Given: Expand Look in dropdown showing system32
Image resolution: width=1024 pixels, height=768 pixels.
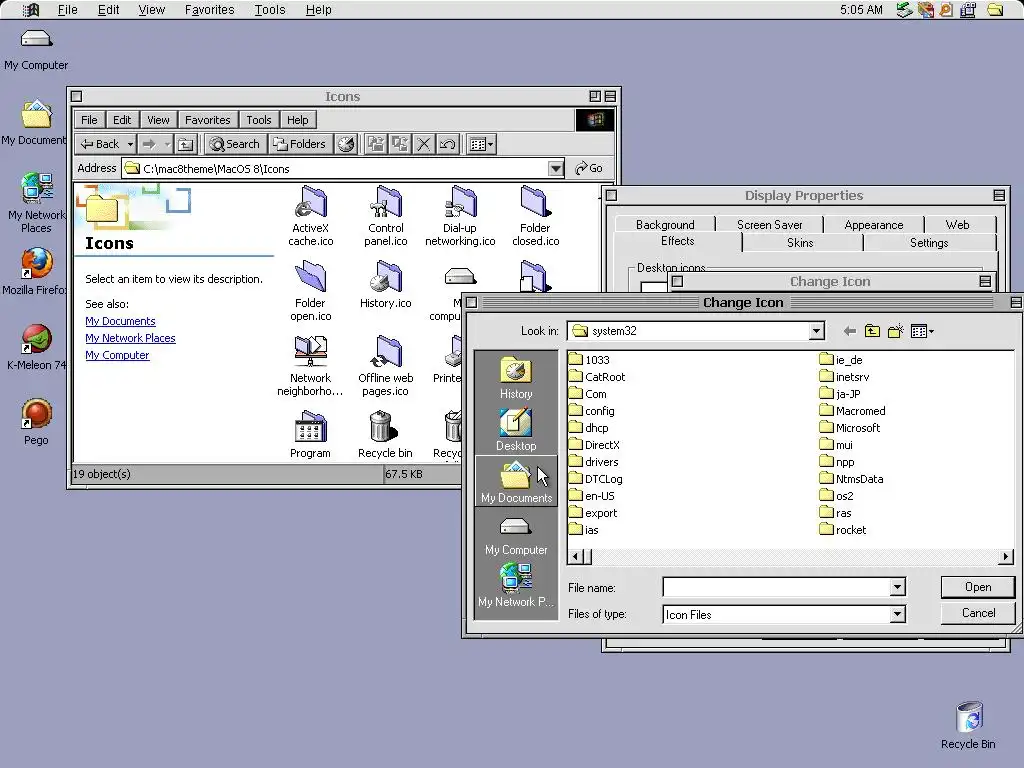Looking at the screenshot, I should pyautogui.click(x=816, y=332).
